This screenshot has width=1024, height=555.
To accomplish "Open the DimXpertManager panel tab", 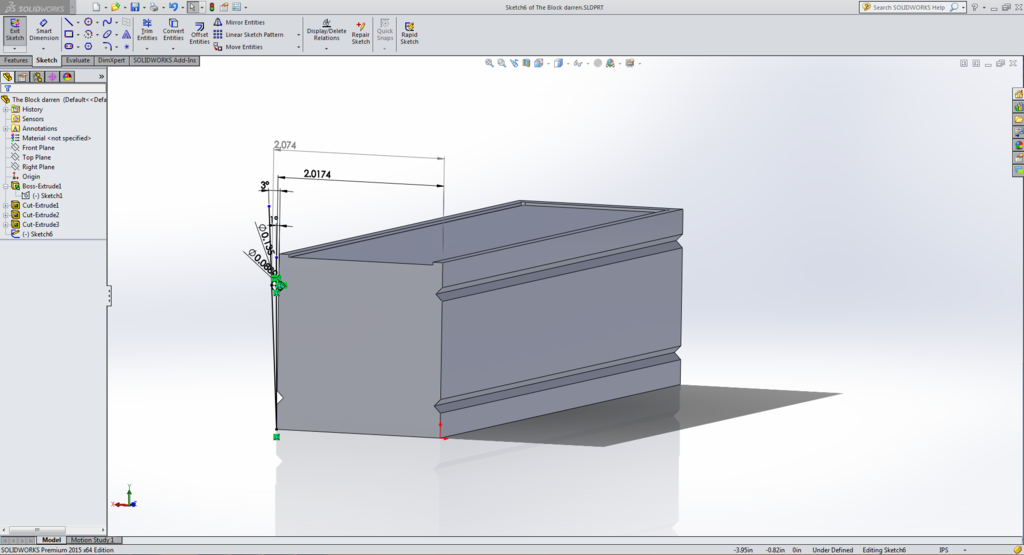I will 52,77.
